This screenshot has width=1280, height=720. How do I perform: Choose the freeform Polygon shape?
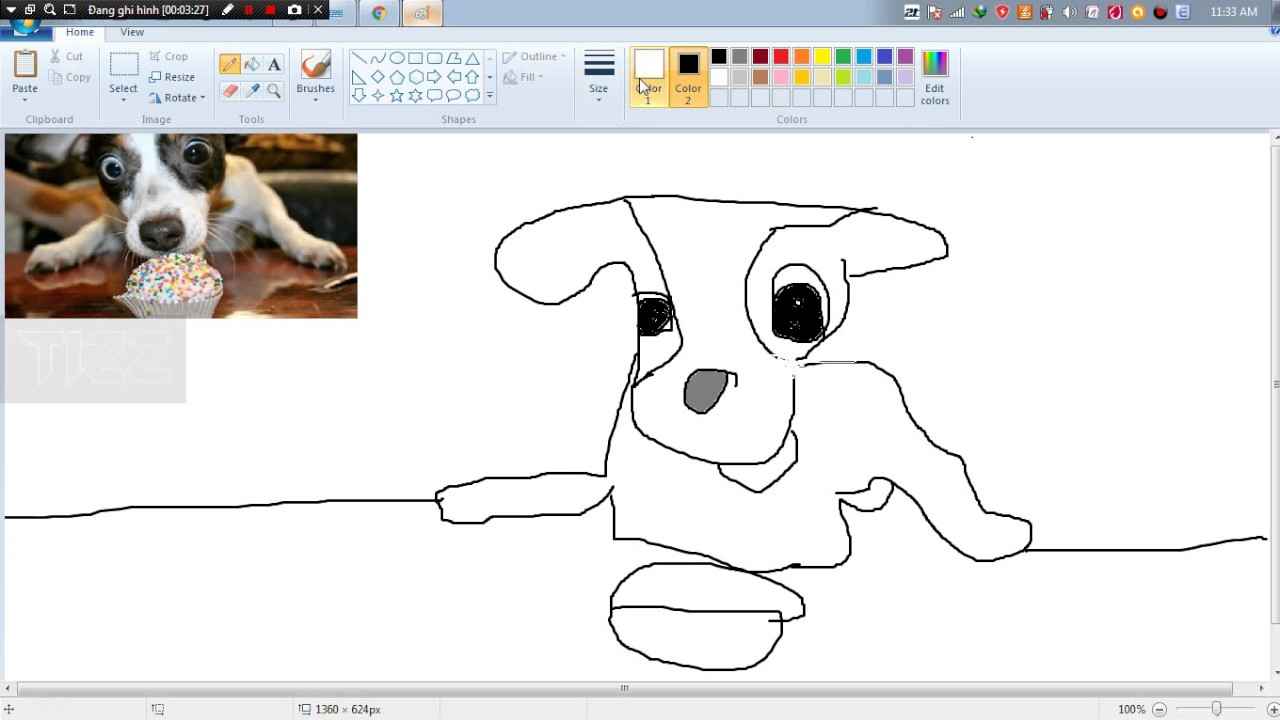tap(453, 58)
